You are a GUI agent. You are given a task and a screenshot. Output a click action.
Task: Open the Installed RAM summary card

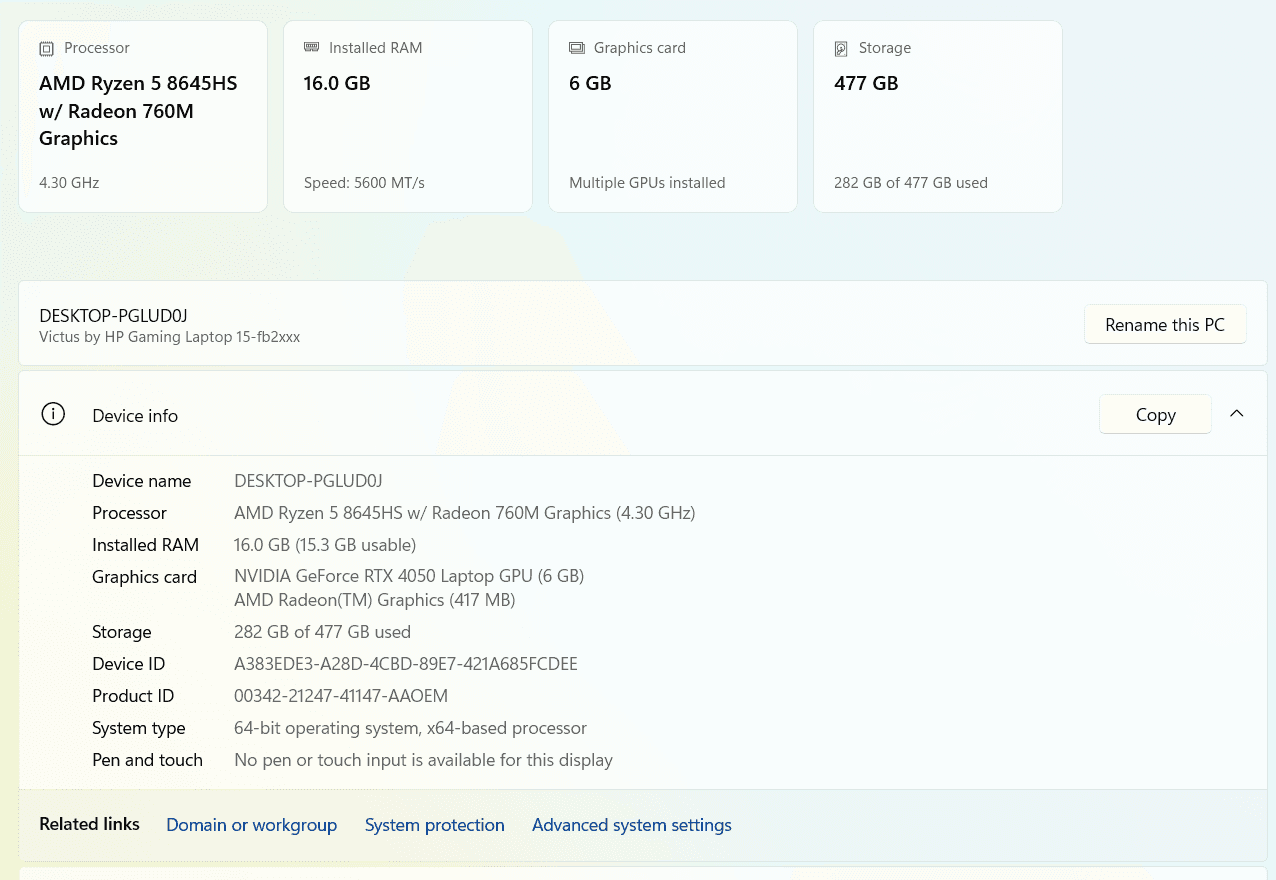pos(408,117)
